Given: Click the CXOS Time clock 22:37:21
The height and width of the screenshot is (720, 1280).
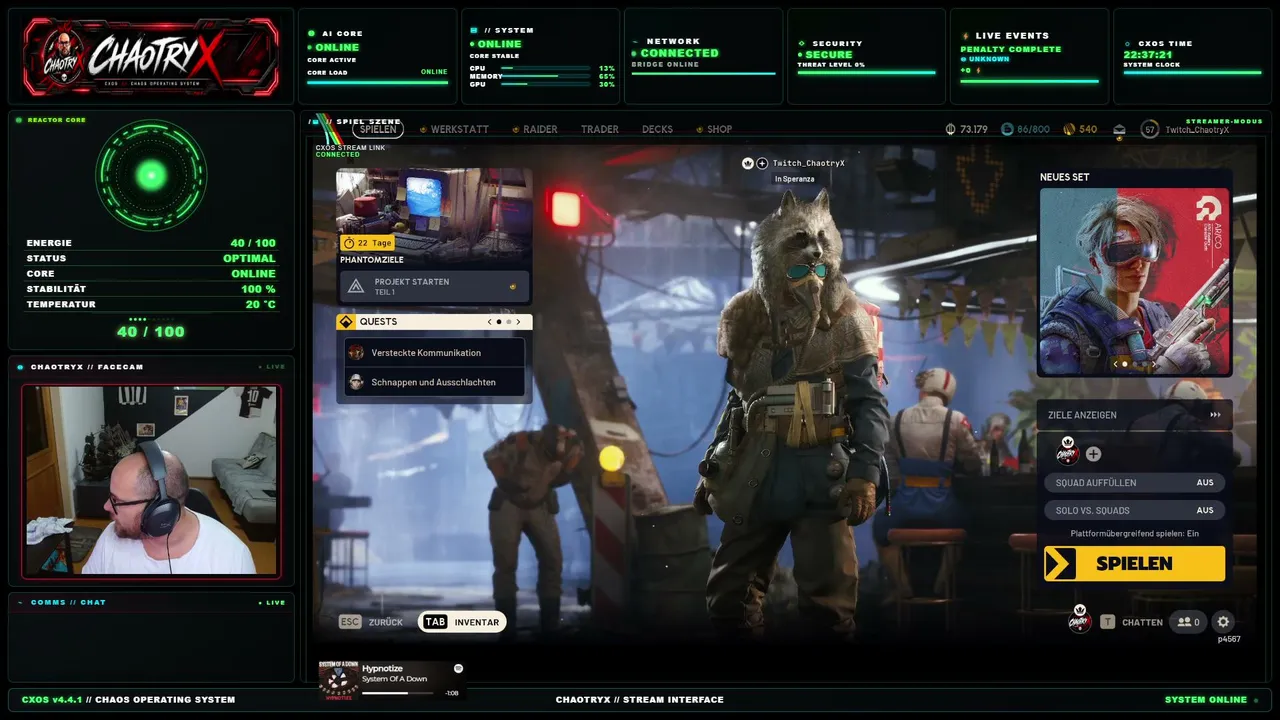Looking at the screenshot, I should [x=1146, y=55].
